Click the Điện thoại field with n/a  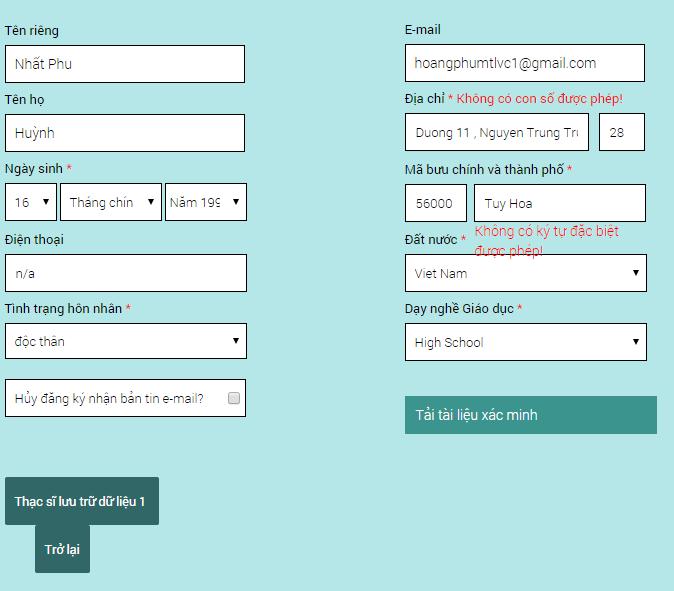coord(126,273)
